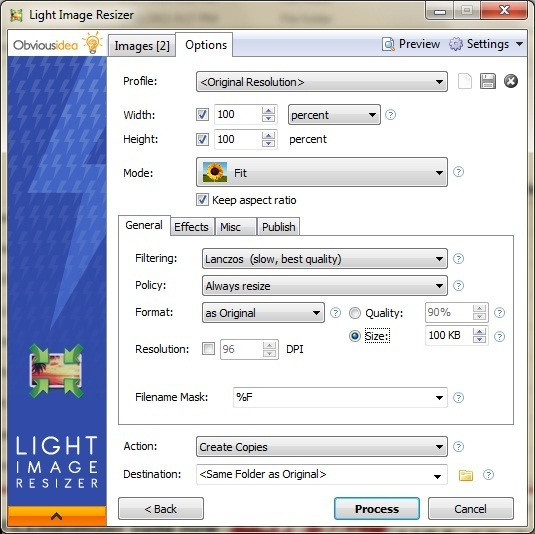
Task: Decrease Width with the down spinner
Action: (269, 118)
